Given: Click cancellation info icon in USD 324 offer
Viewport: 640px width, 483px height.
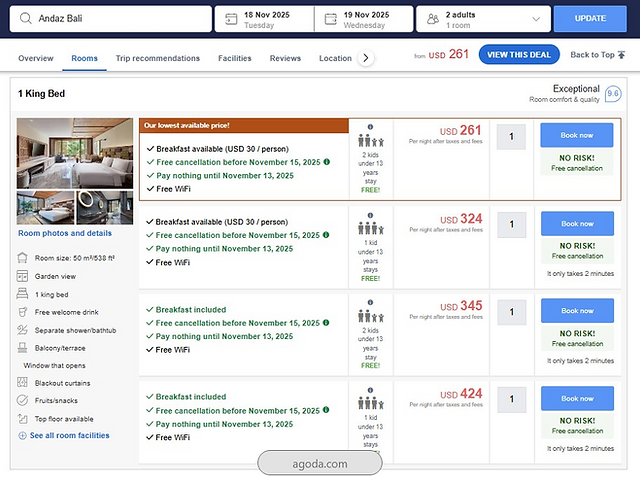Looking at the screenshot, I should [326, 235].
